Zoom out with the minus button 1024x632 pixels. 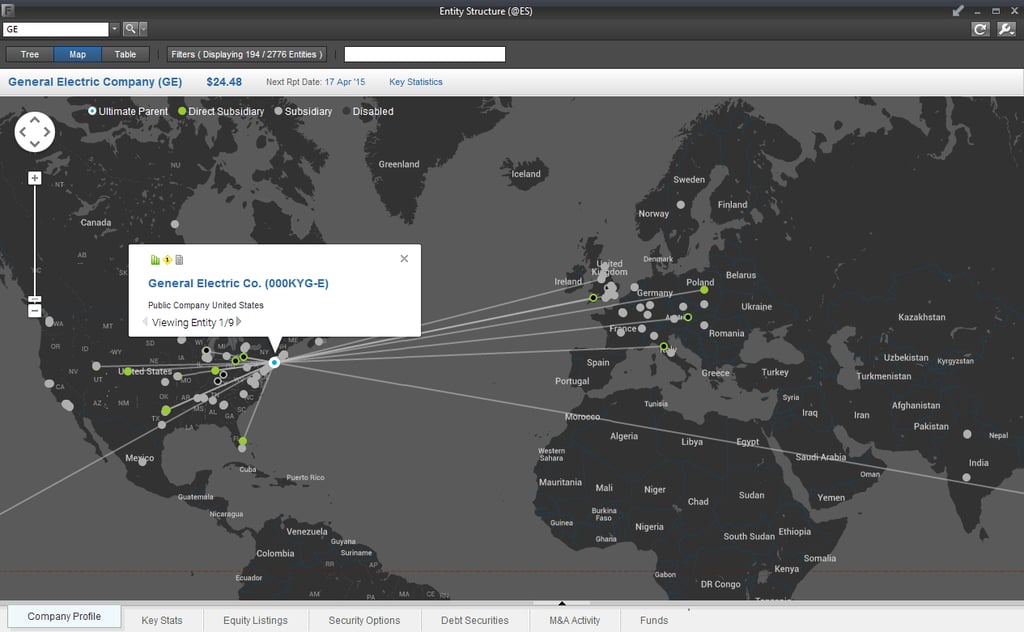coord(35,311)
